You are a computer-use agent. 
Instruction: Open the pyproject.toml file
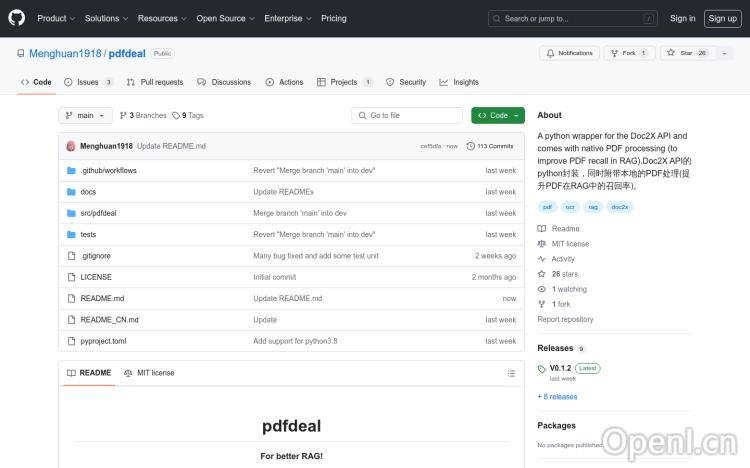(x=103, y=341)
